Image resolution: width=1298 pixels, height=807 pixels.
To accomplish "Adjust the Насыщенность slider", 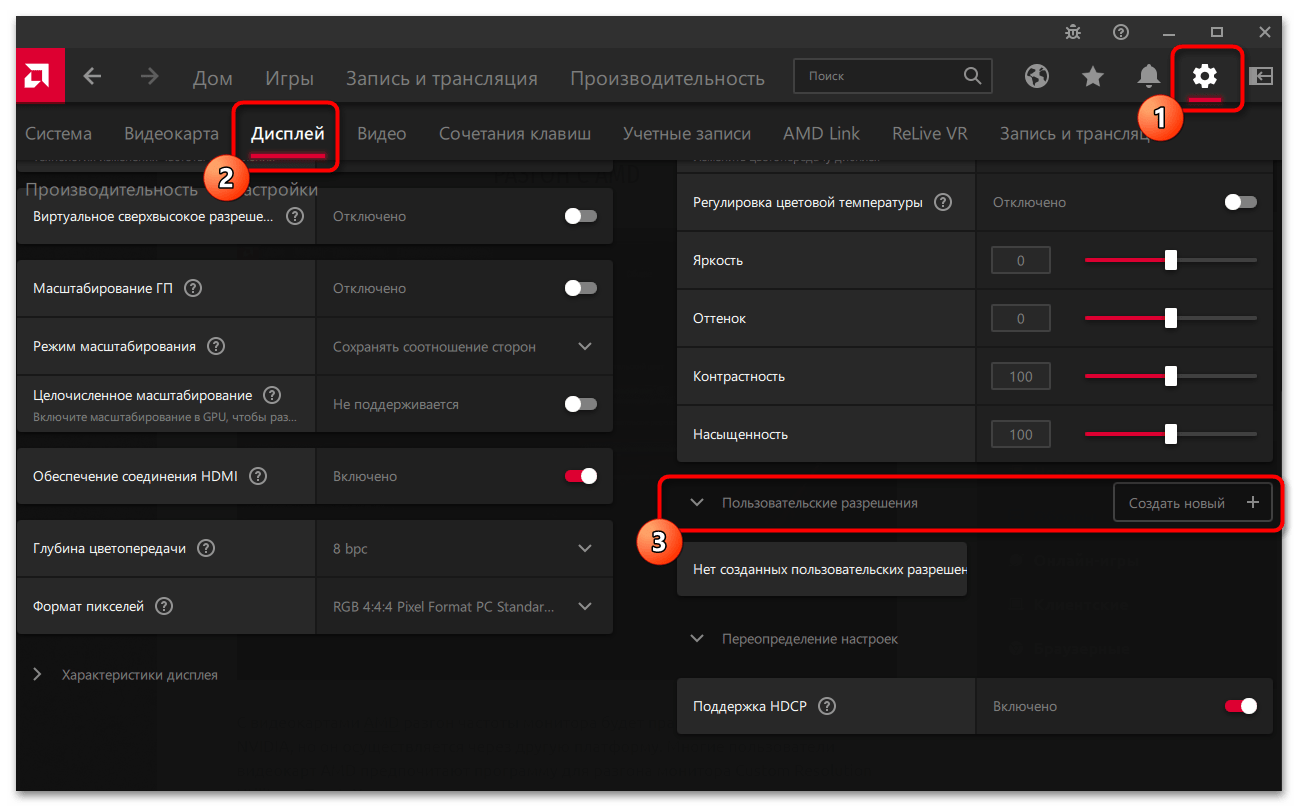I will click(1171, 435).
